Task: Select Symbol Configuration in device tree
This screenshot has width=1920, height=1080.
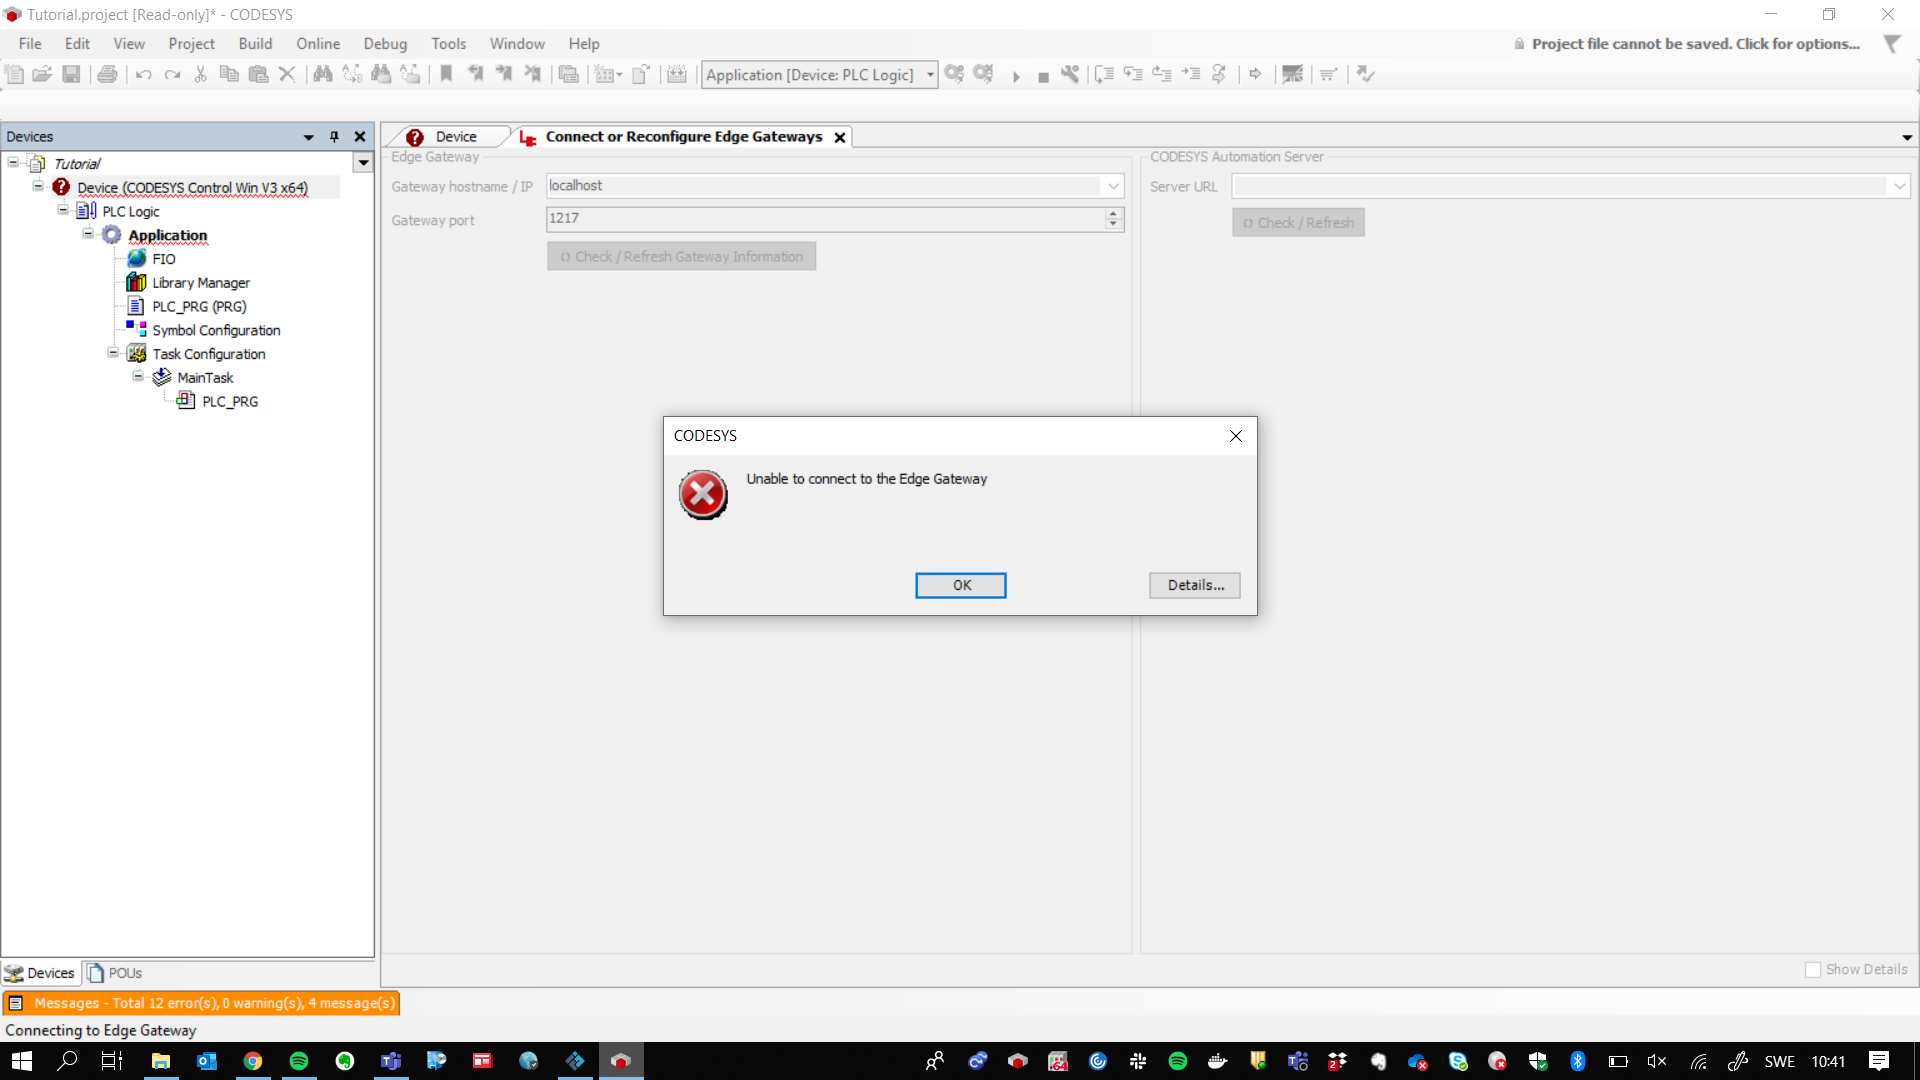Action: click(216, 330)
